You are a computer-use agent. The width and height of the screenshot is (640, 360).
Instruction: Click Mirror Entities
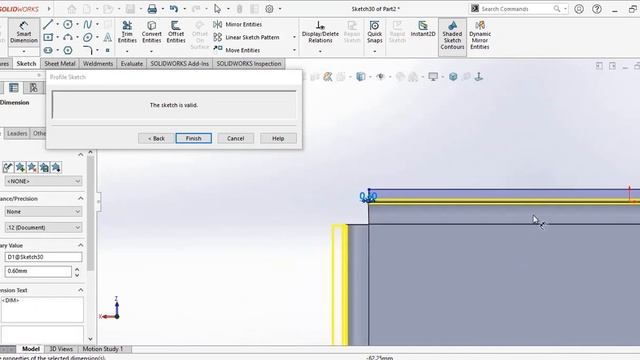[x=238, y=24]
